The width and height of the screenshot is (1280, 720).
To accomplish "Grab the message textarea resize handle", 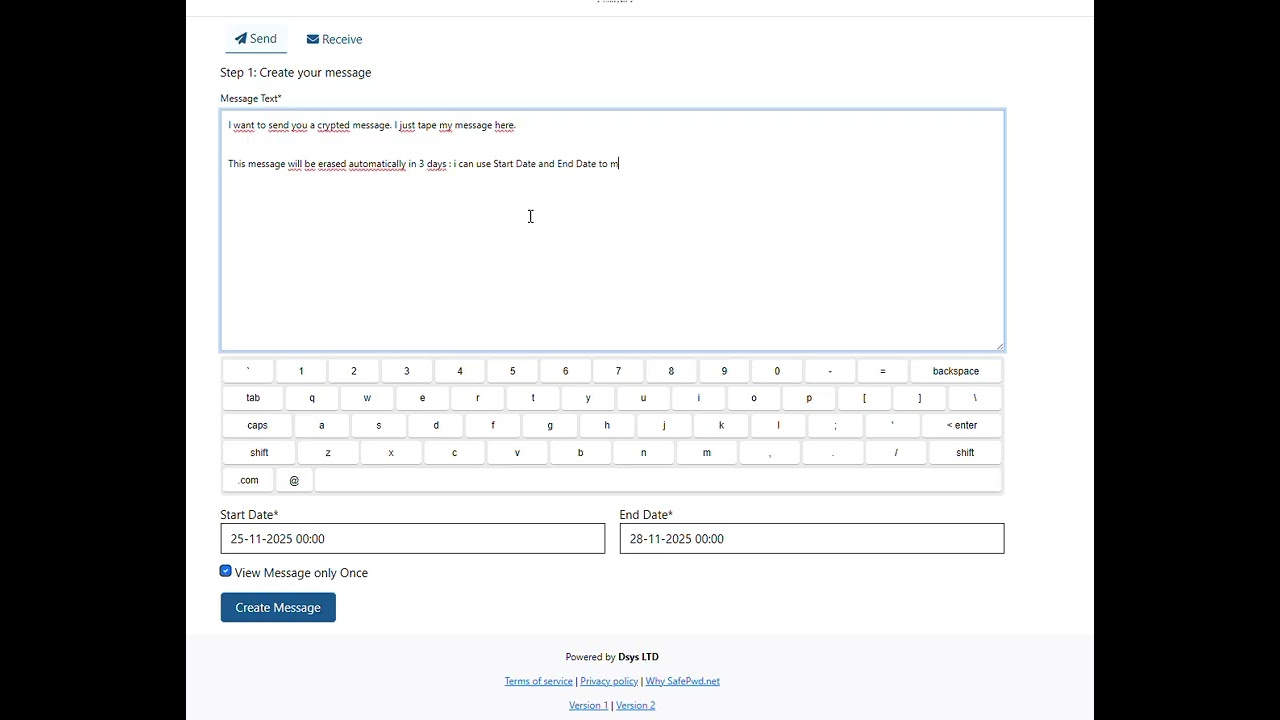I will (x=999, y=346).
